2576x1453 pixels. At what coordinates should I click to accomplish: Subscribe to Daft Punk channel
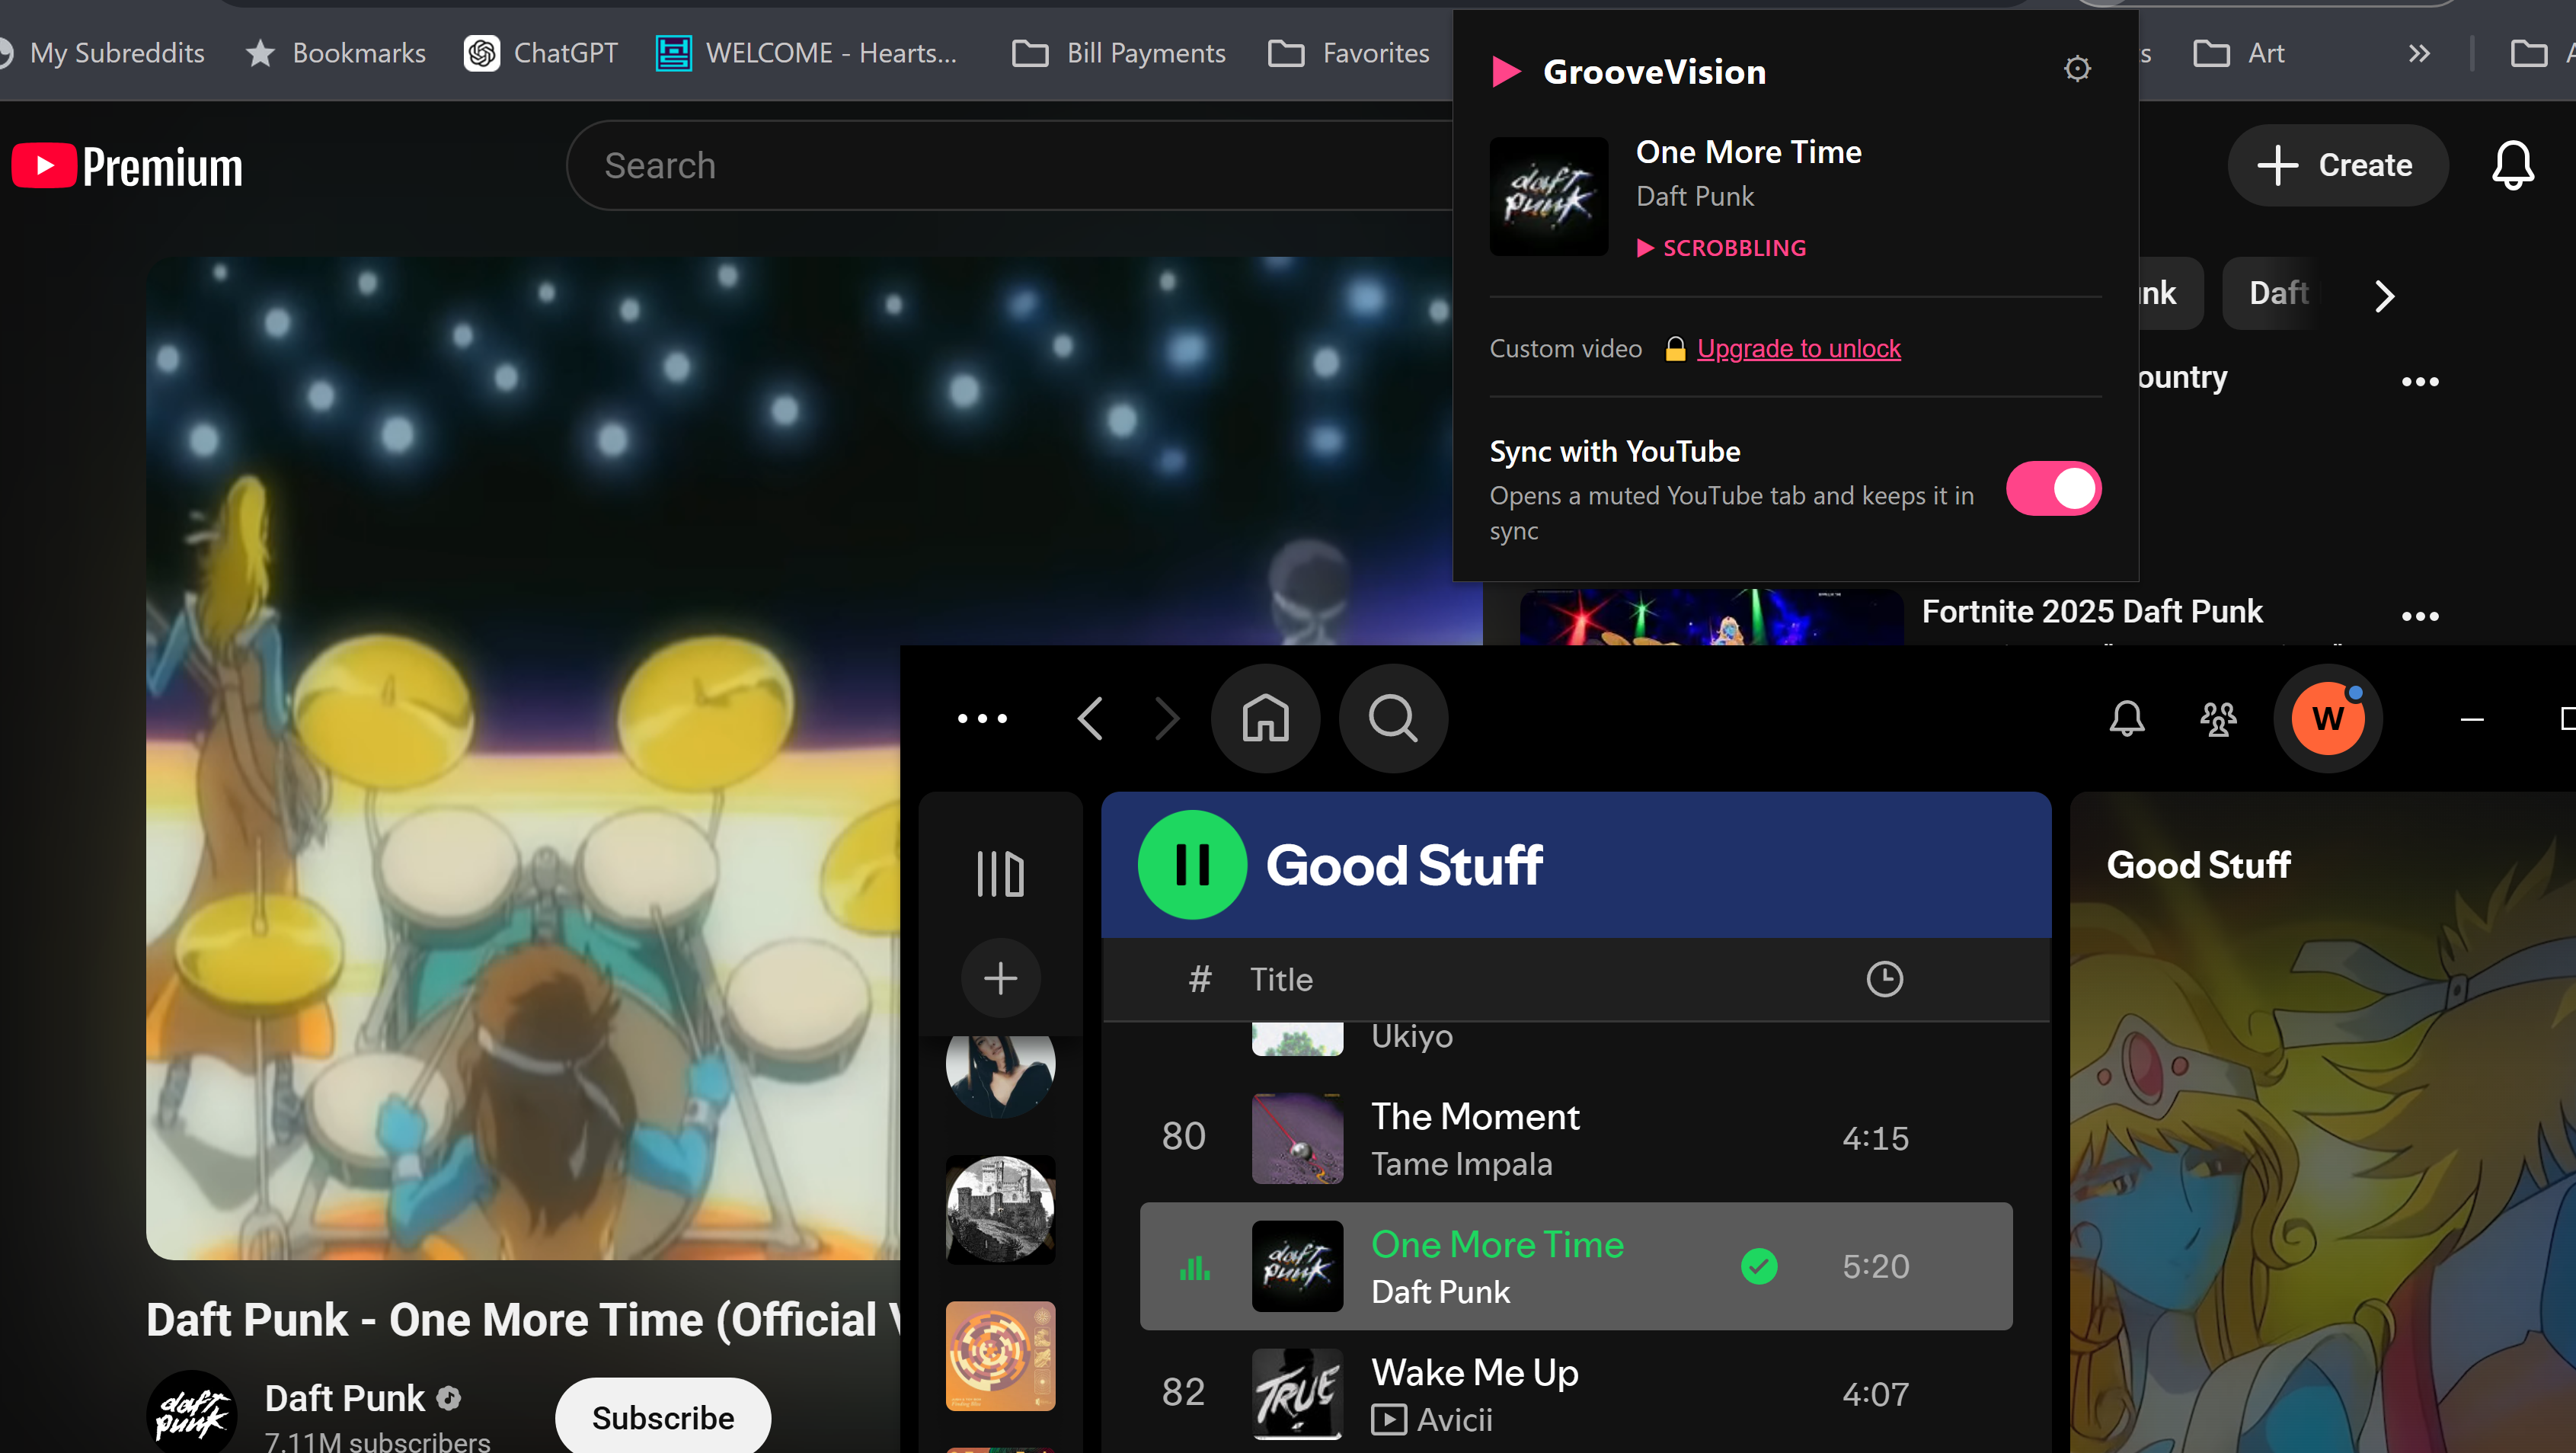(x=663, y=1417)
